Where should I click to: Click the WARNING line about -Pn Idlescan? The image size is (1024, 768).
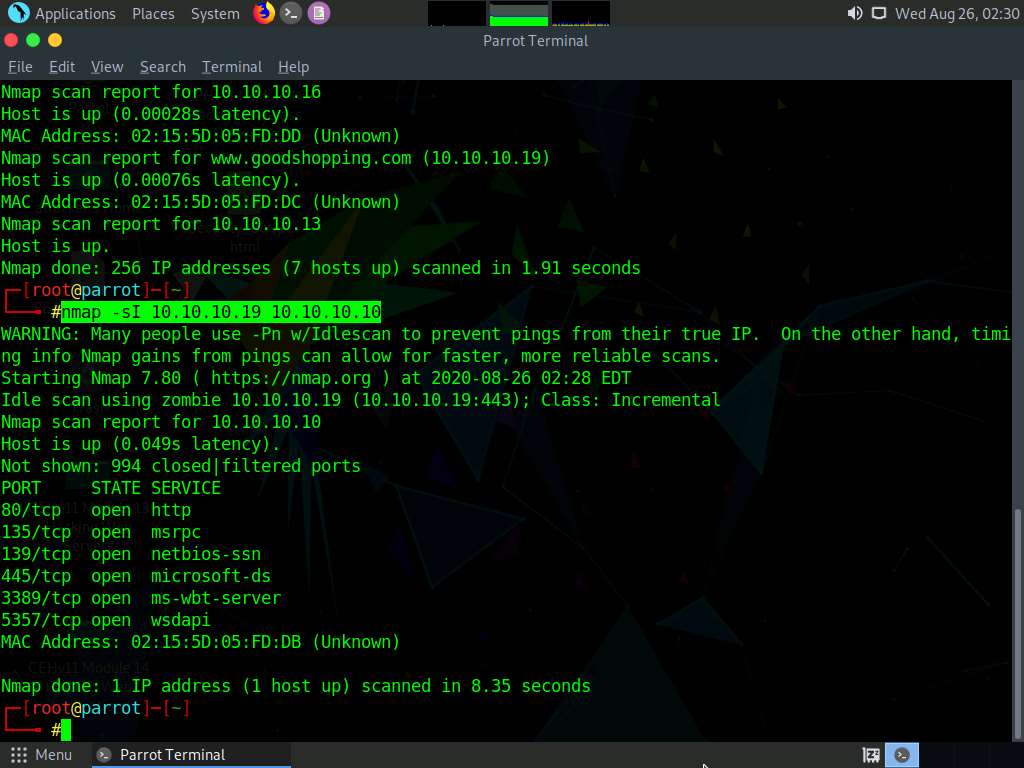(506, 345)
